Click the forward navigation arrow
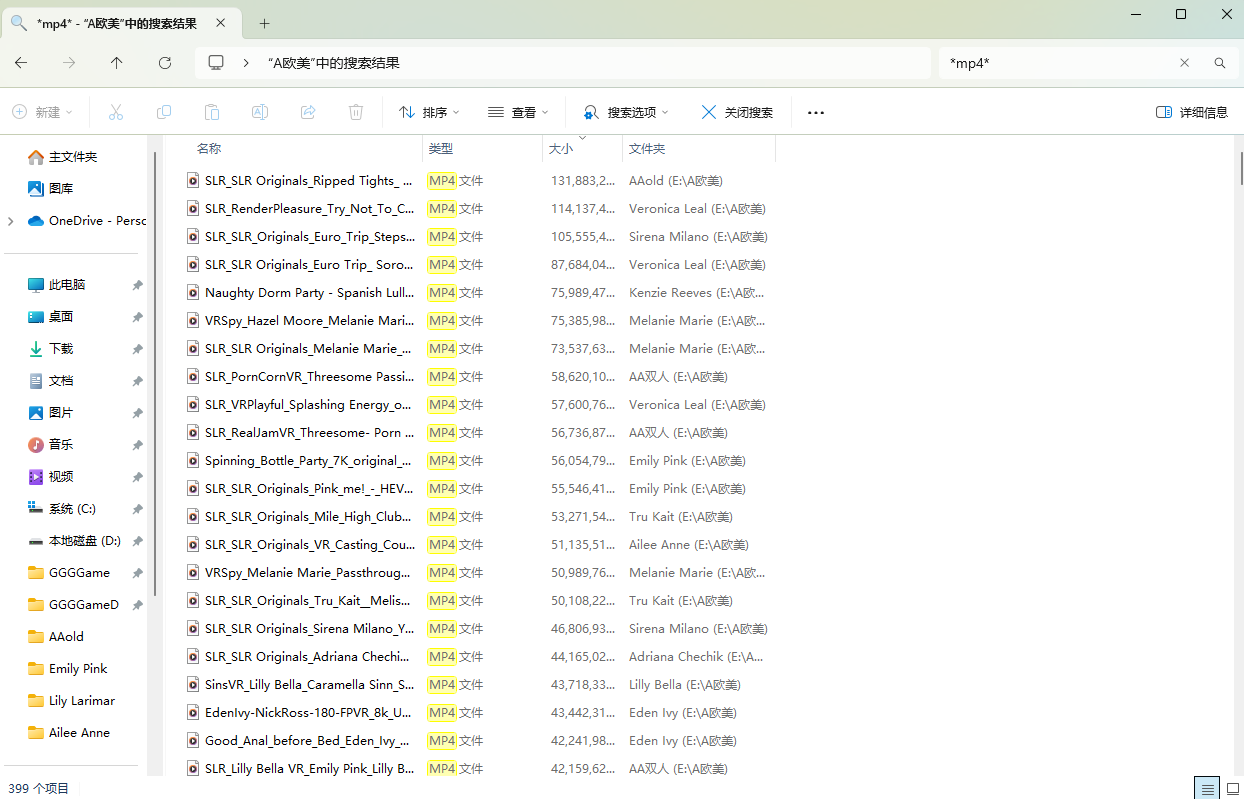Screen dimensions: 1244x799 pos(69,62)
